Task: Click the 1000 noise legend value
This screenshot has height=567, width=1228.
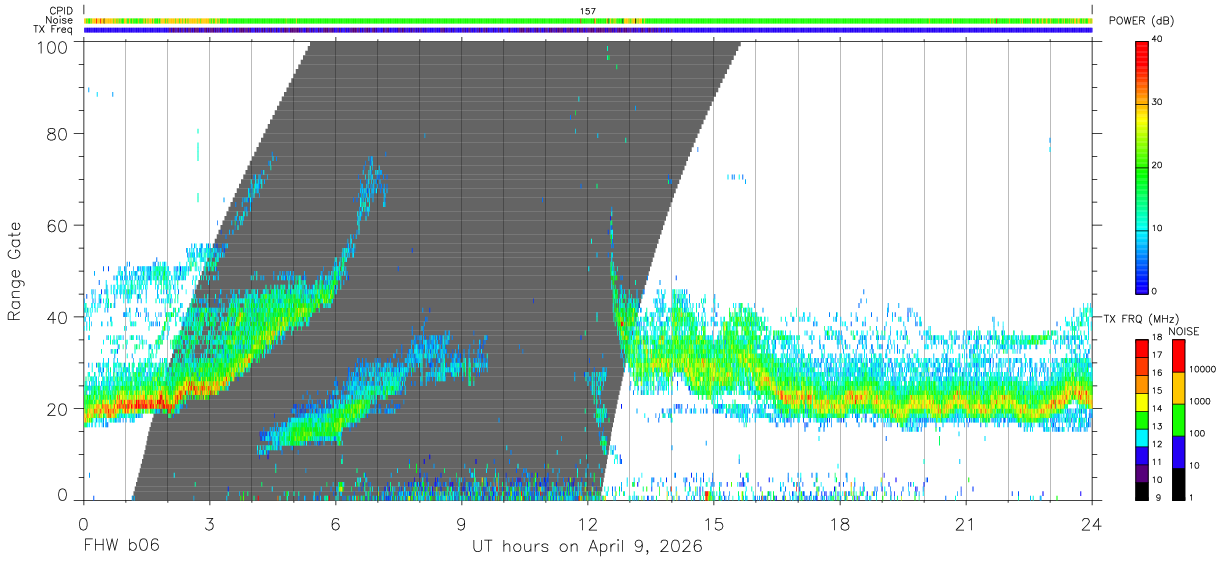Action: [x=1201, y=401]
